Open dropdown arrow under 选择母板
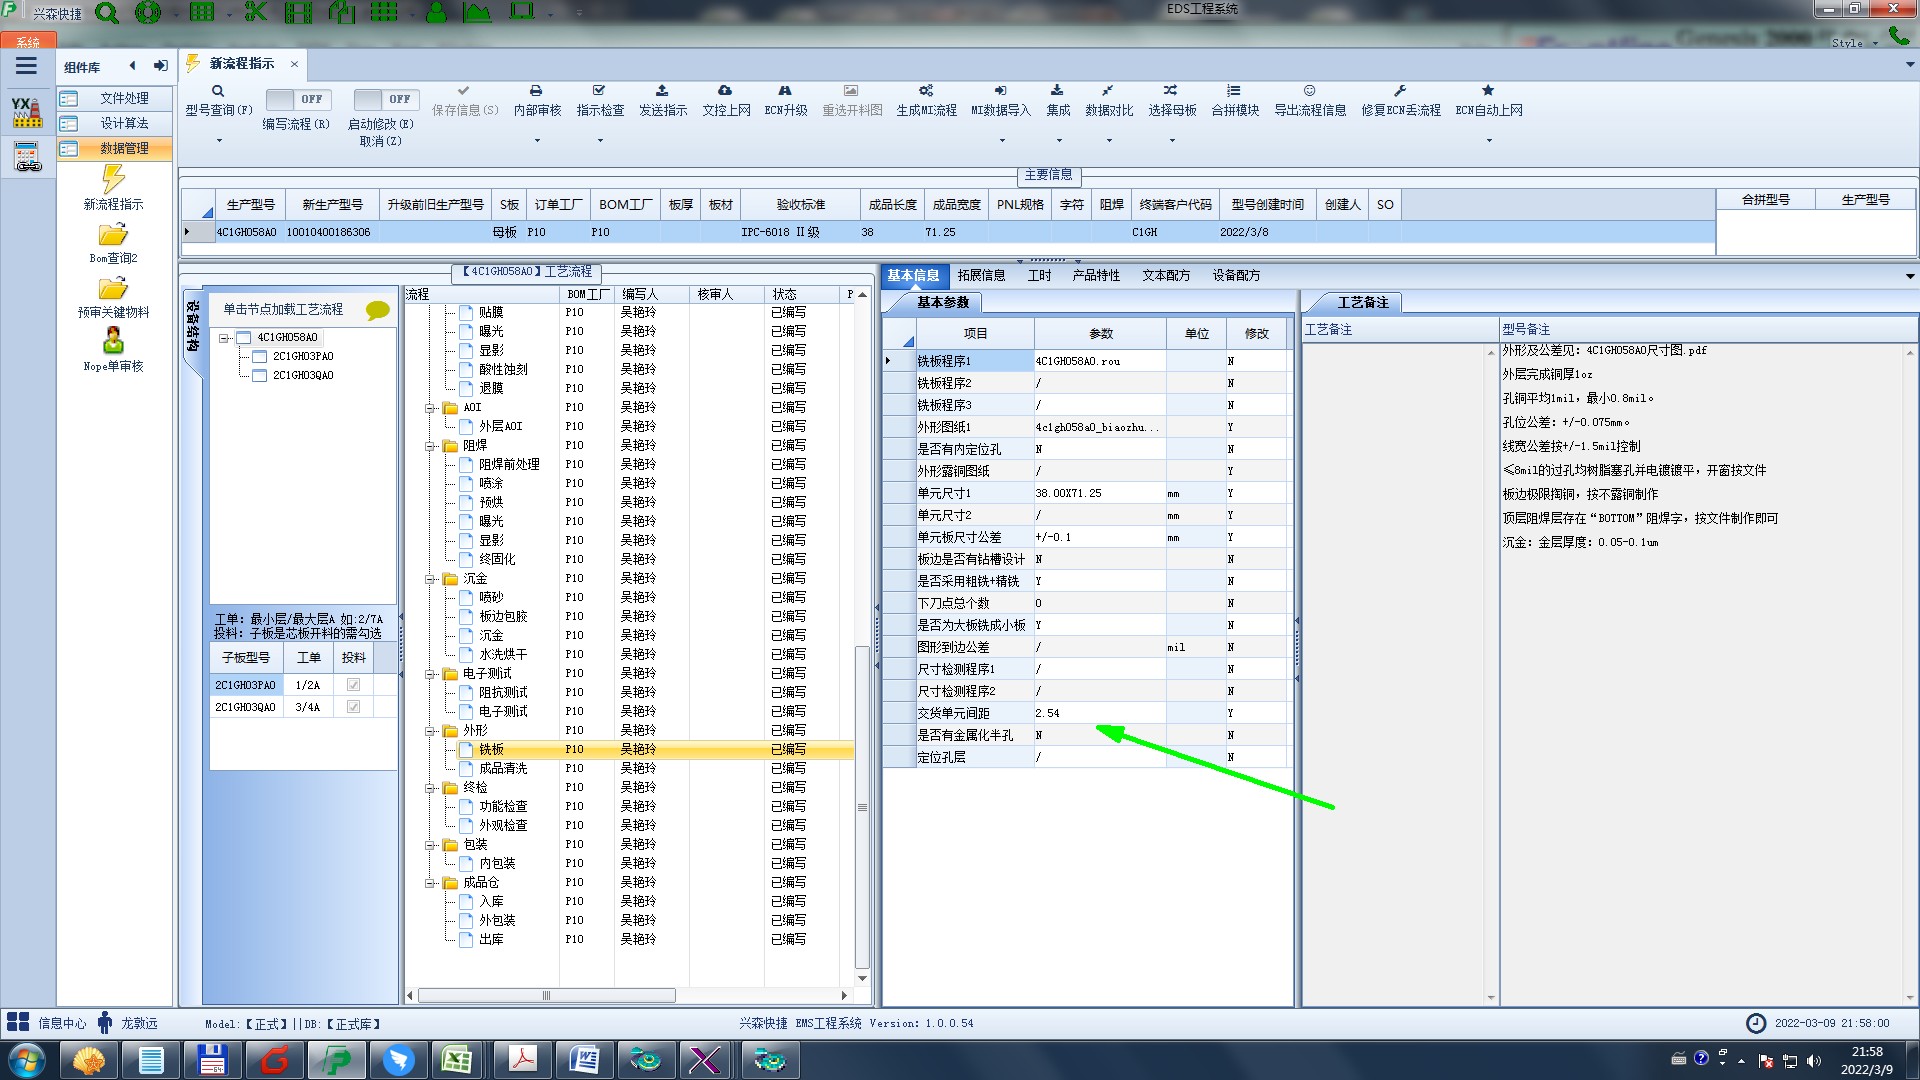The width and height of the screenshot is (1920, 1080). pos(1172,141)
